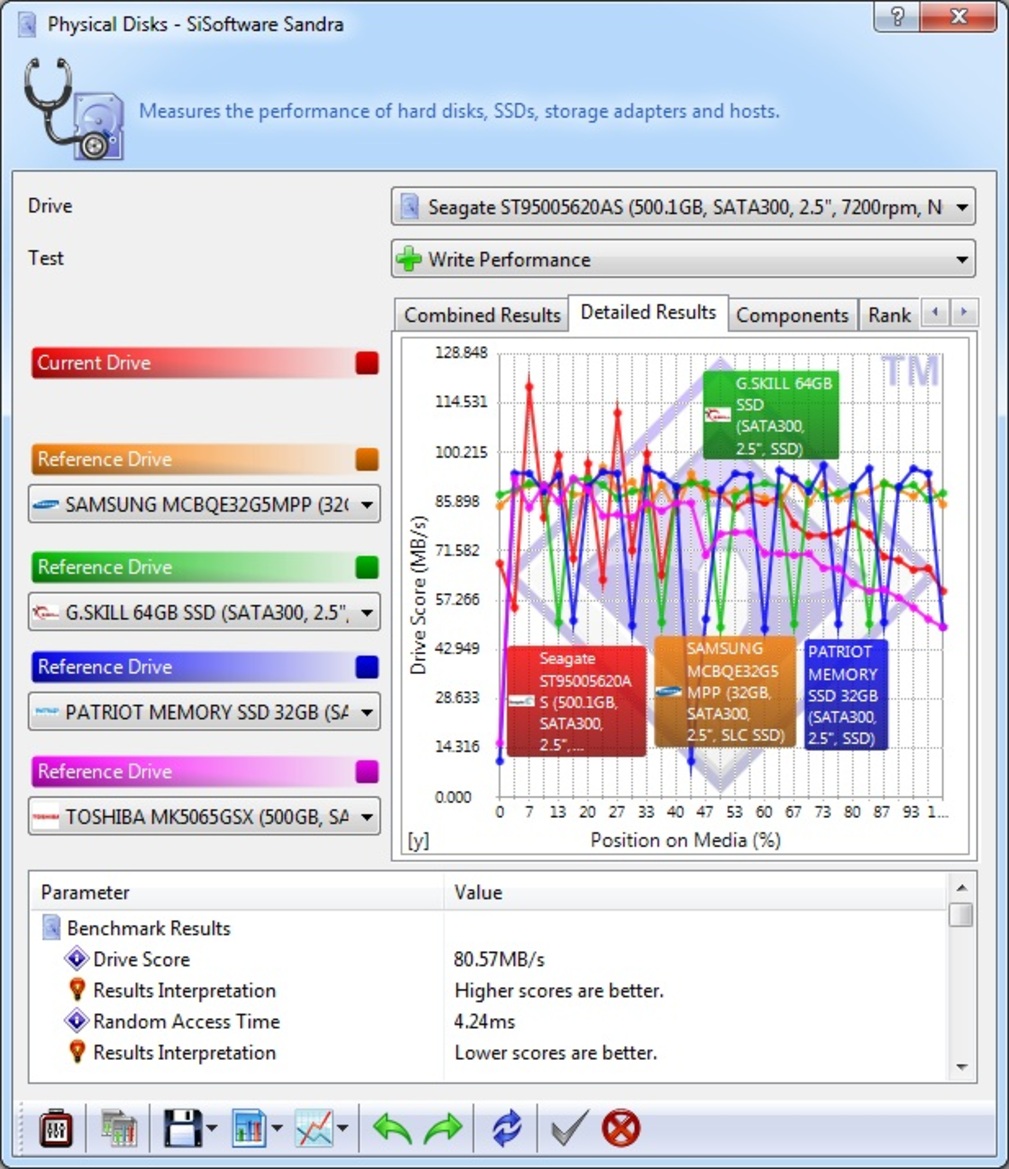Viewport: 1009px width, 1169px height.
Task: Click the Parameter column header
Action: [236, 892]
